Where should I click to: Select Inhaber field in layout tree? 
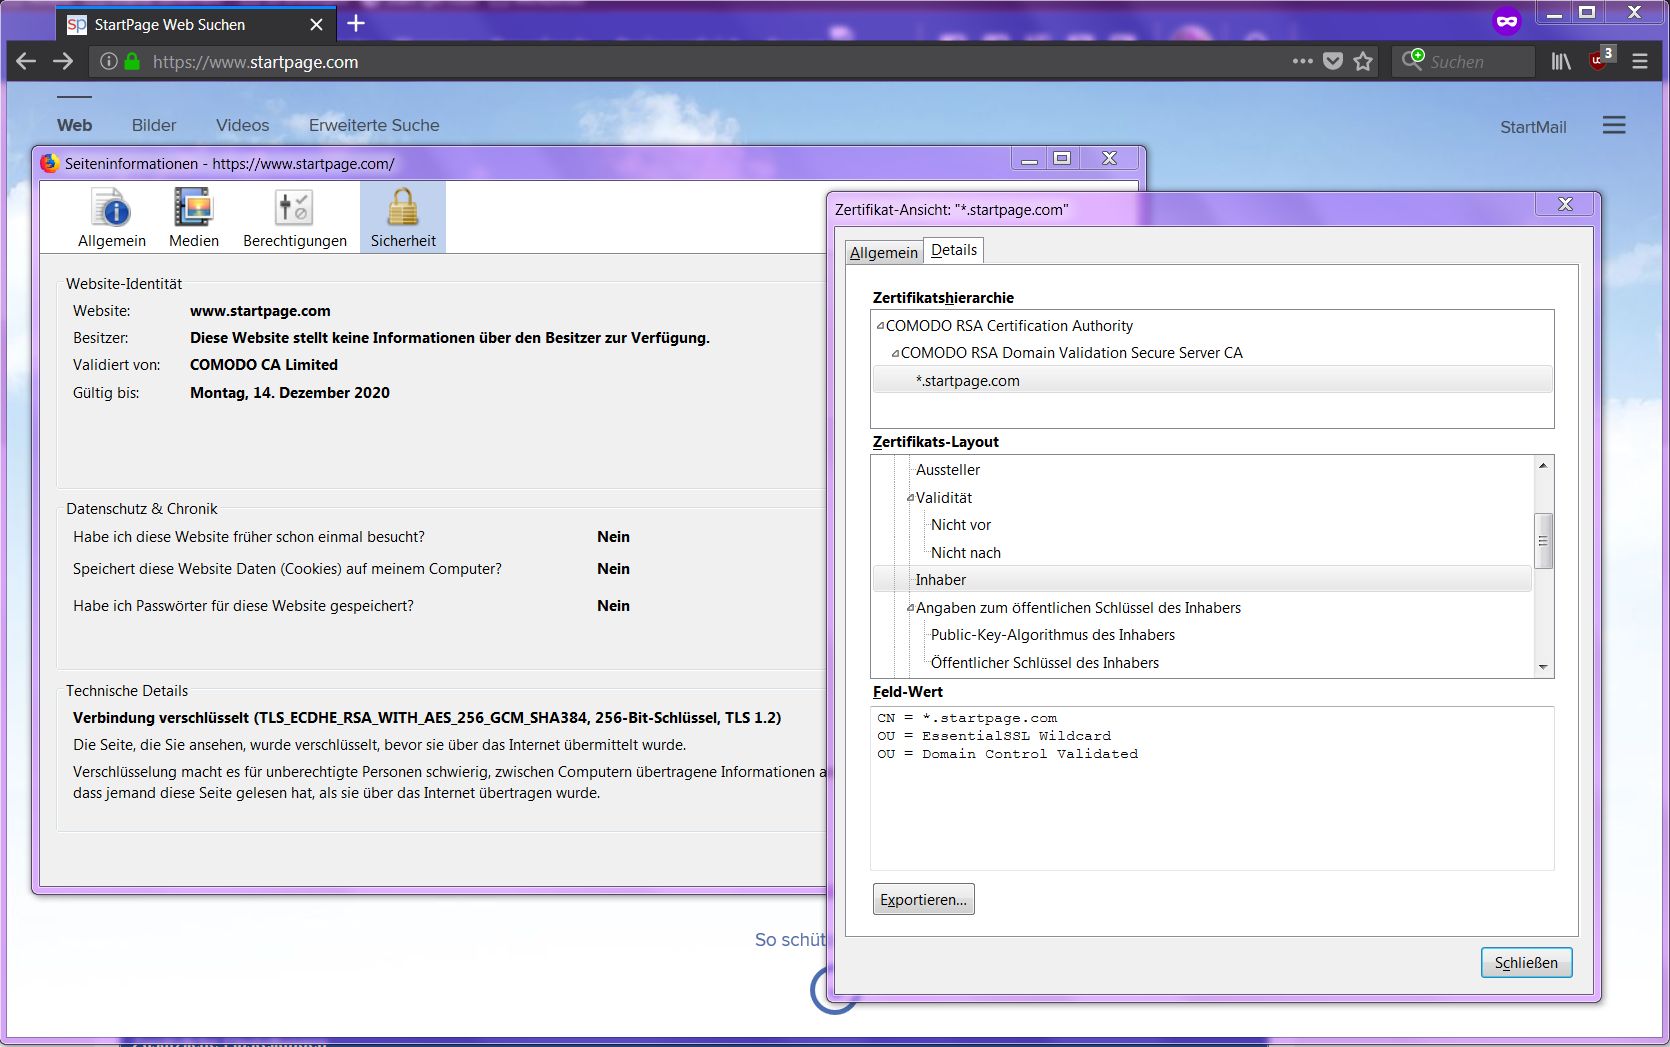[1202, 580]
